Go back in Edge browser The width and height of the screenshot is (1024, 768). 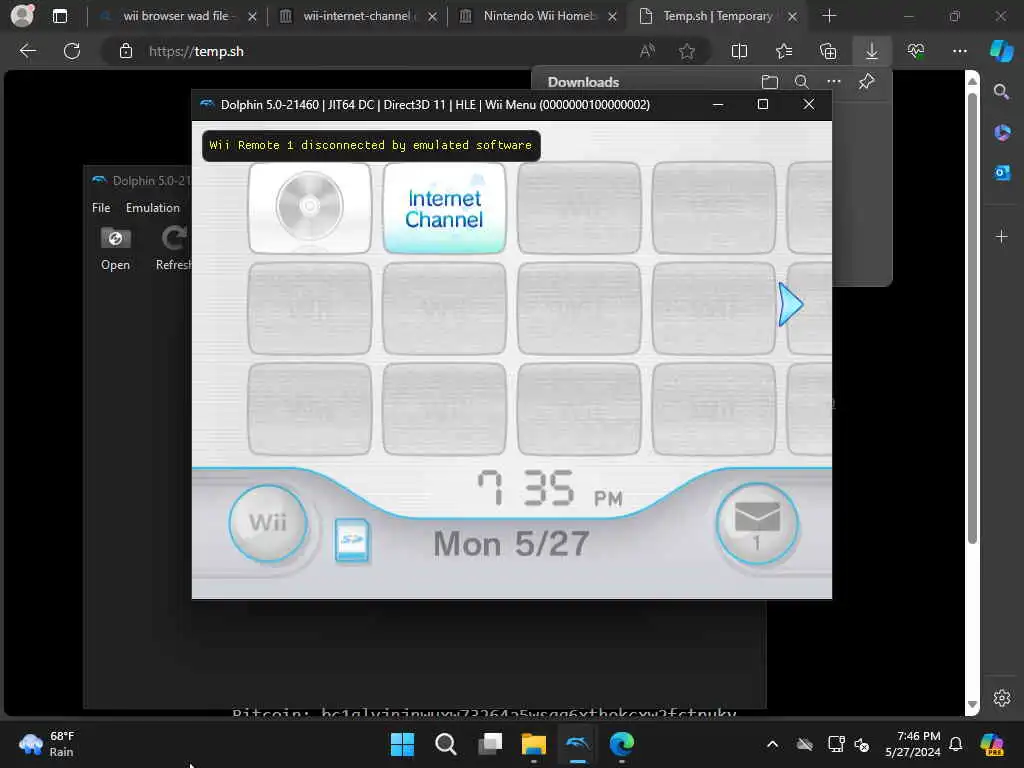click(27, 51)
